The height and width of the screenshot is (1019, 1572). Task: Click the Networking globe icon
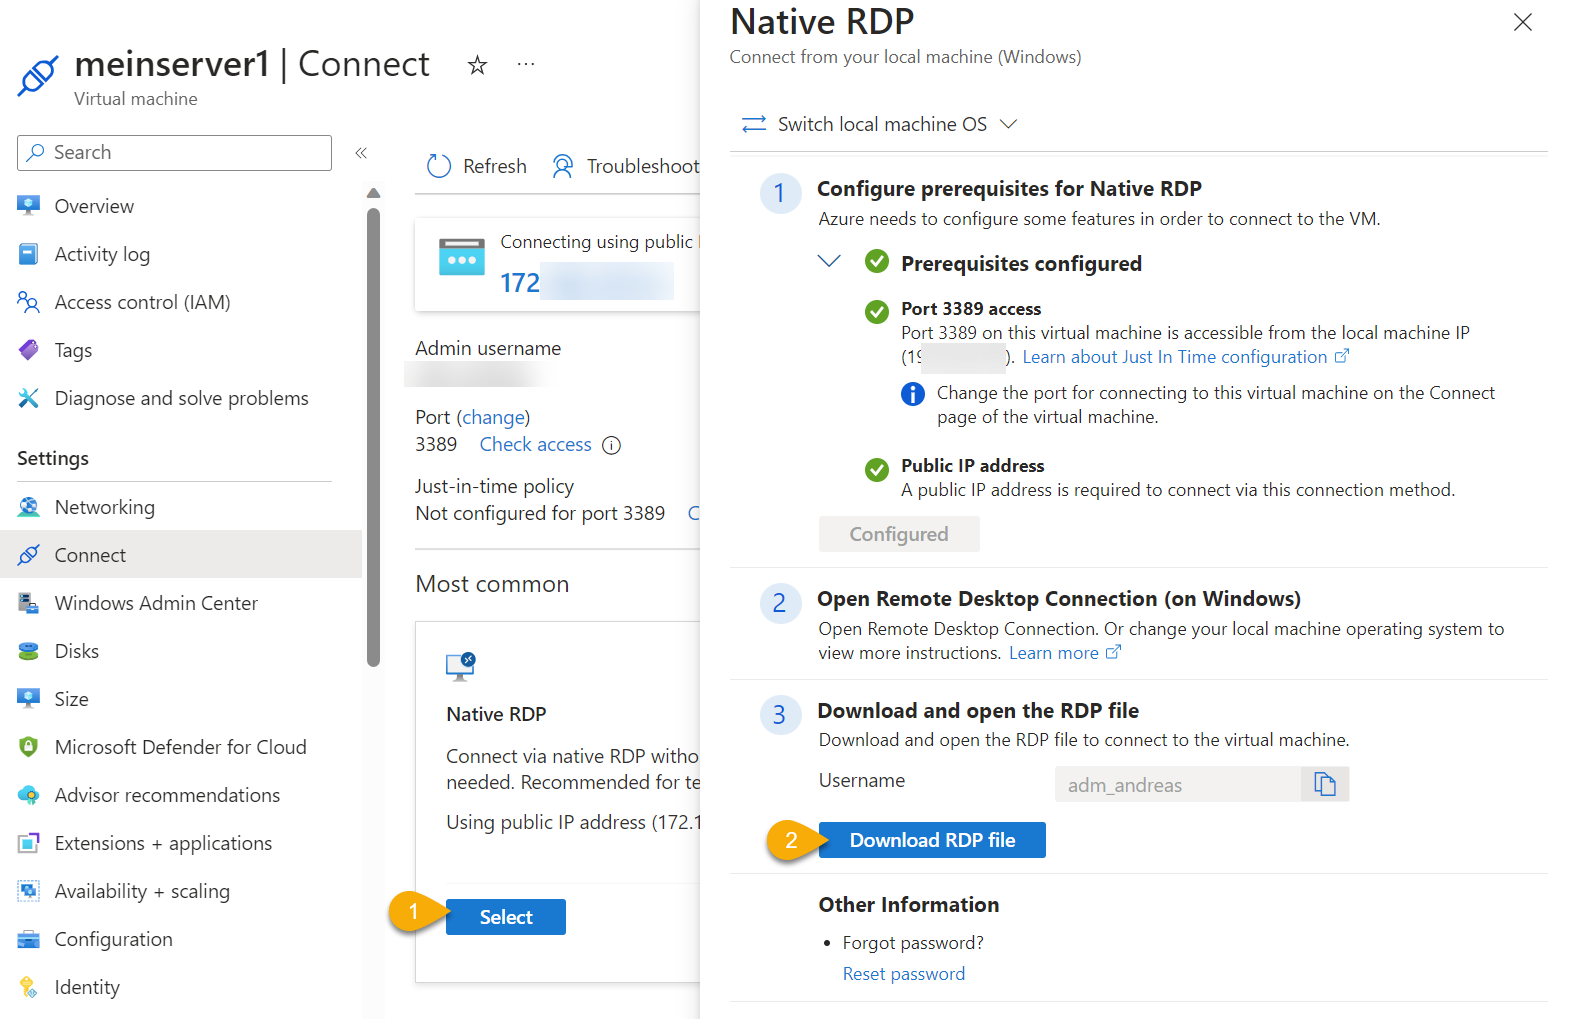click(29, 507)
